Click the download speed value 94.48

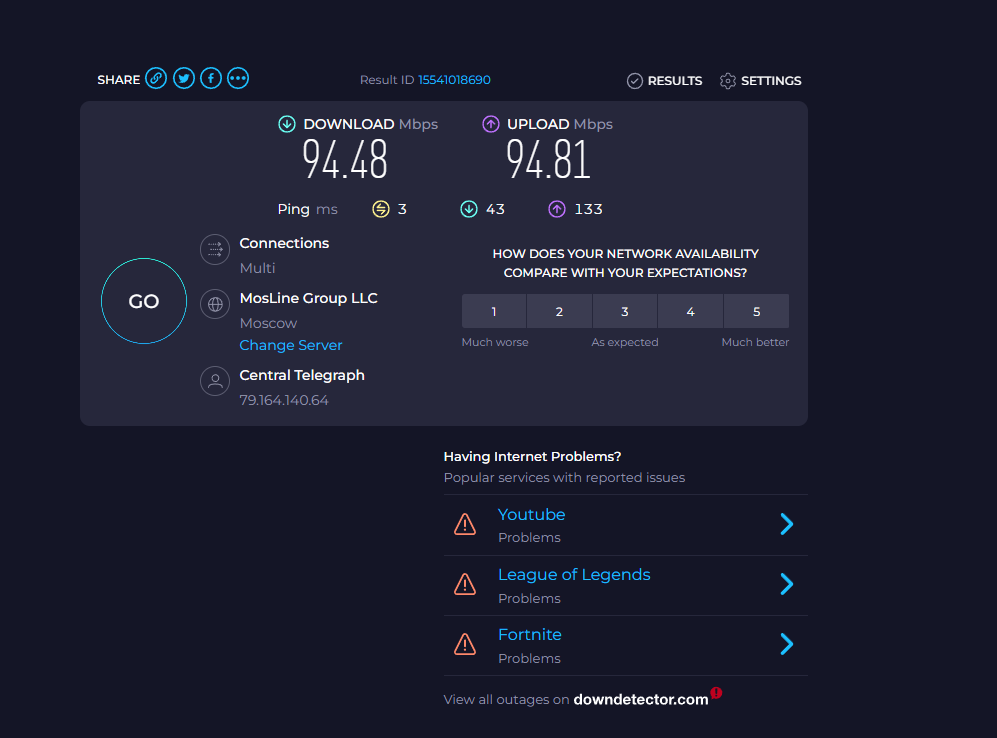(x=345, y=160)
